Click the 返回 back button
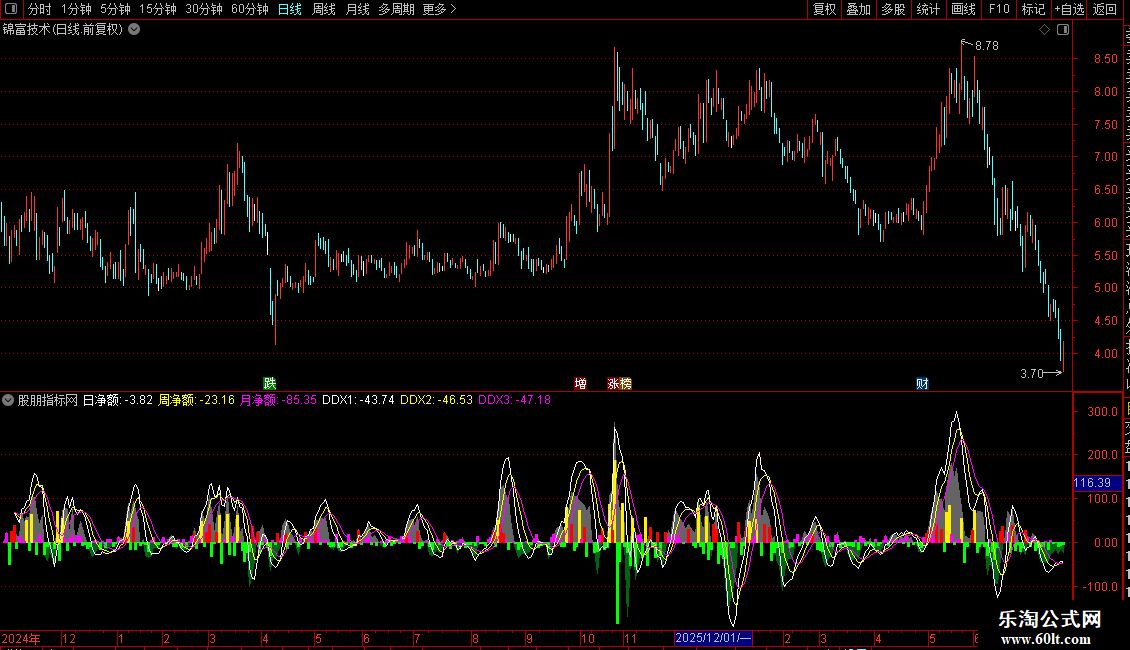1130x650 pixels. (1104, 9)
